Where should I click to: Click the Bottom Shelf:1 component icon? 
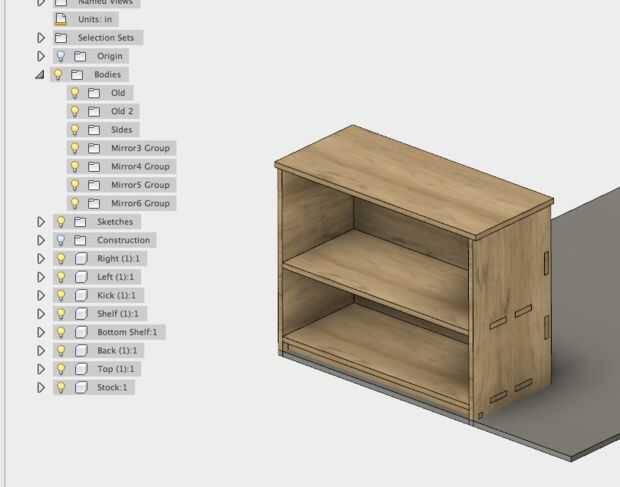[x=81, y=332]
